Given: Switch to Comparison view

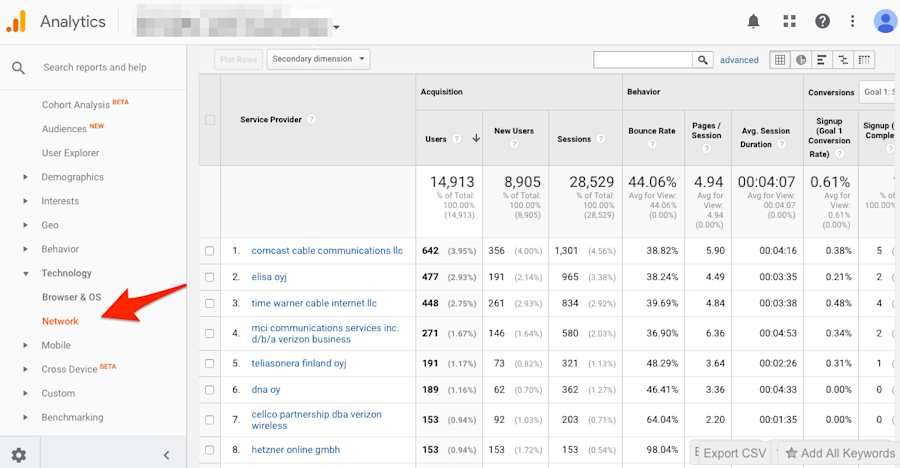Looking at the screenshot, I should click(x=843, y=60).
